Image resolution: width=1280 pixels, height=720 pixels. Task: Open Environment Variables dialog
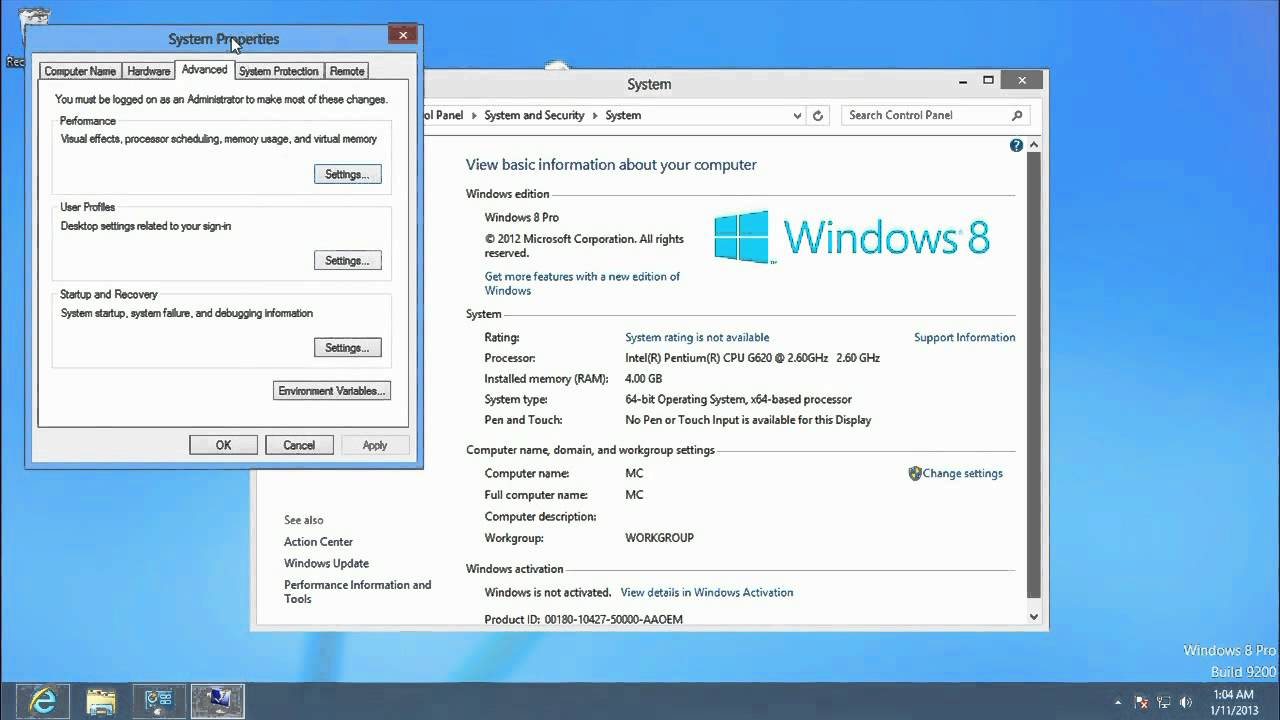tap(332, 391)
